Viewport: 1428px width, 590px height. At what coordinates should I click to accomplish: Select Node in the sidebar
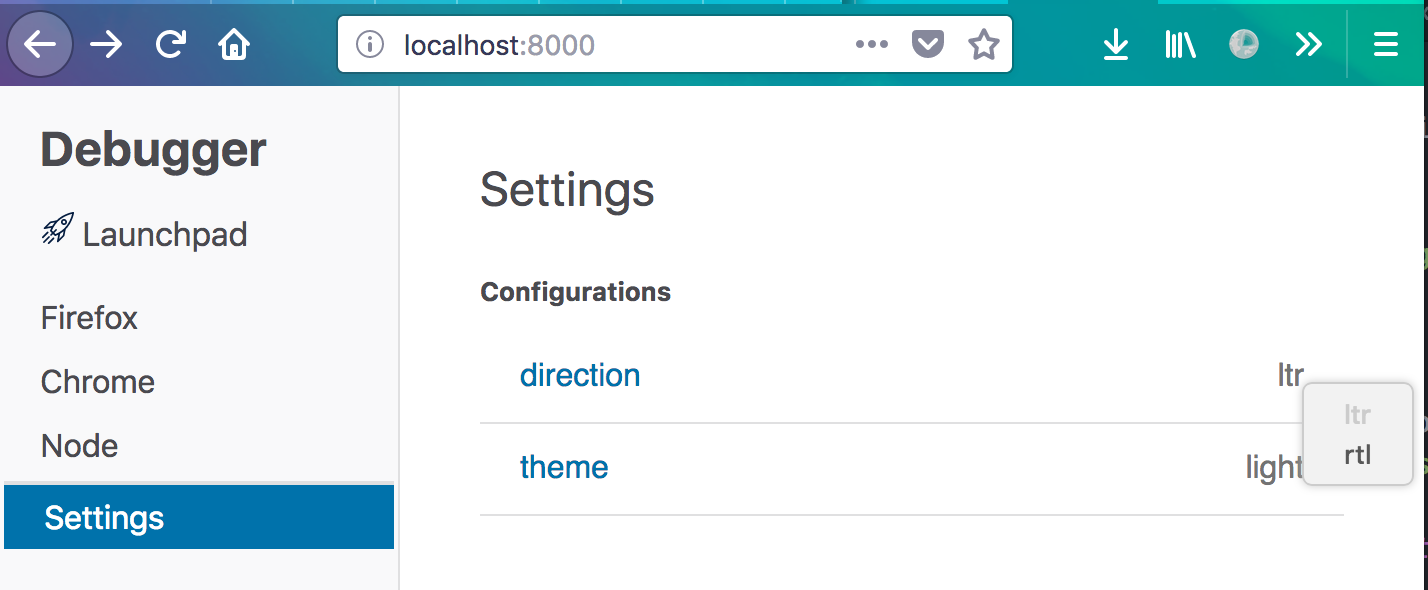click(79, 446)
